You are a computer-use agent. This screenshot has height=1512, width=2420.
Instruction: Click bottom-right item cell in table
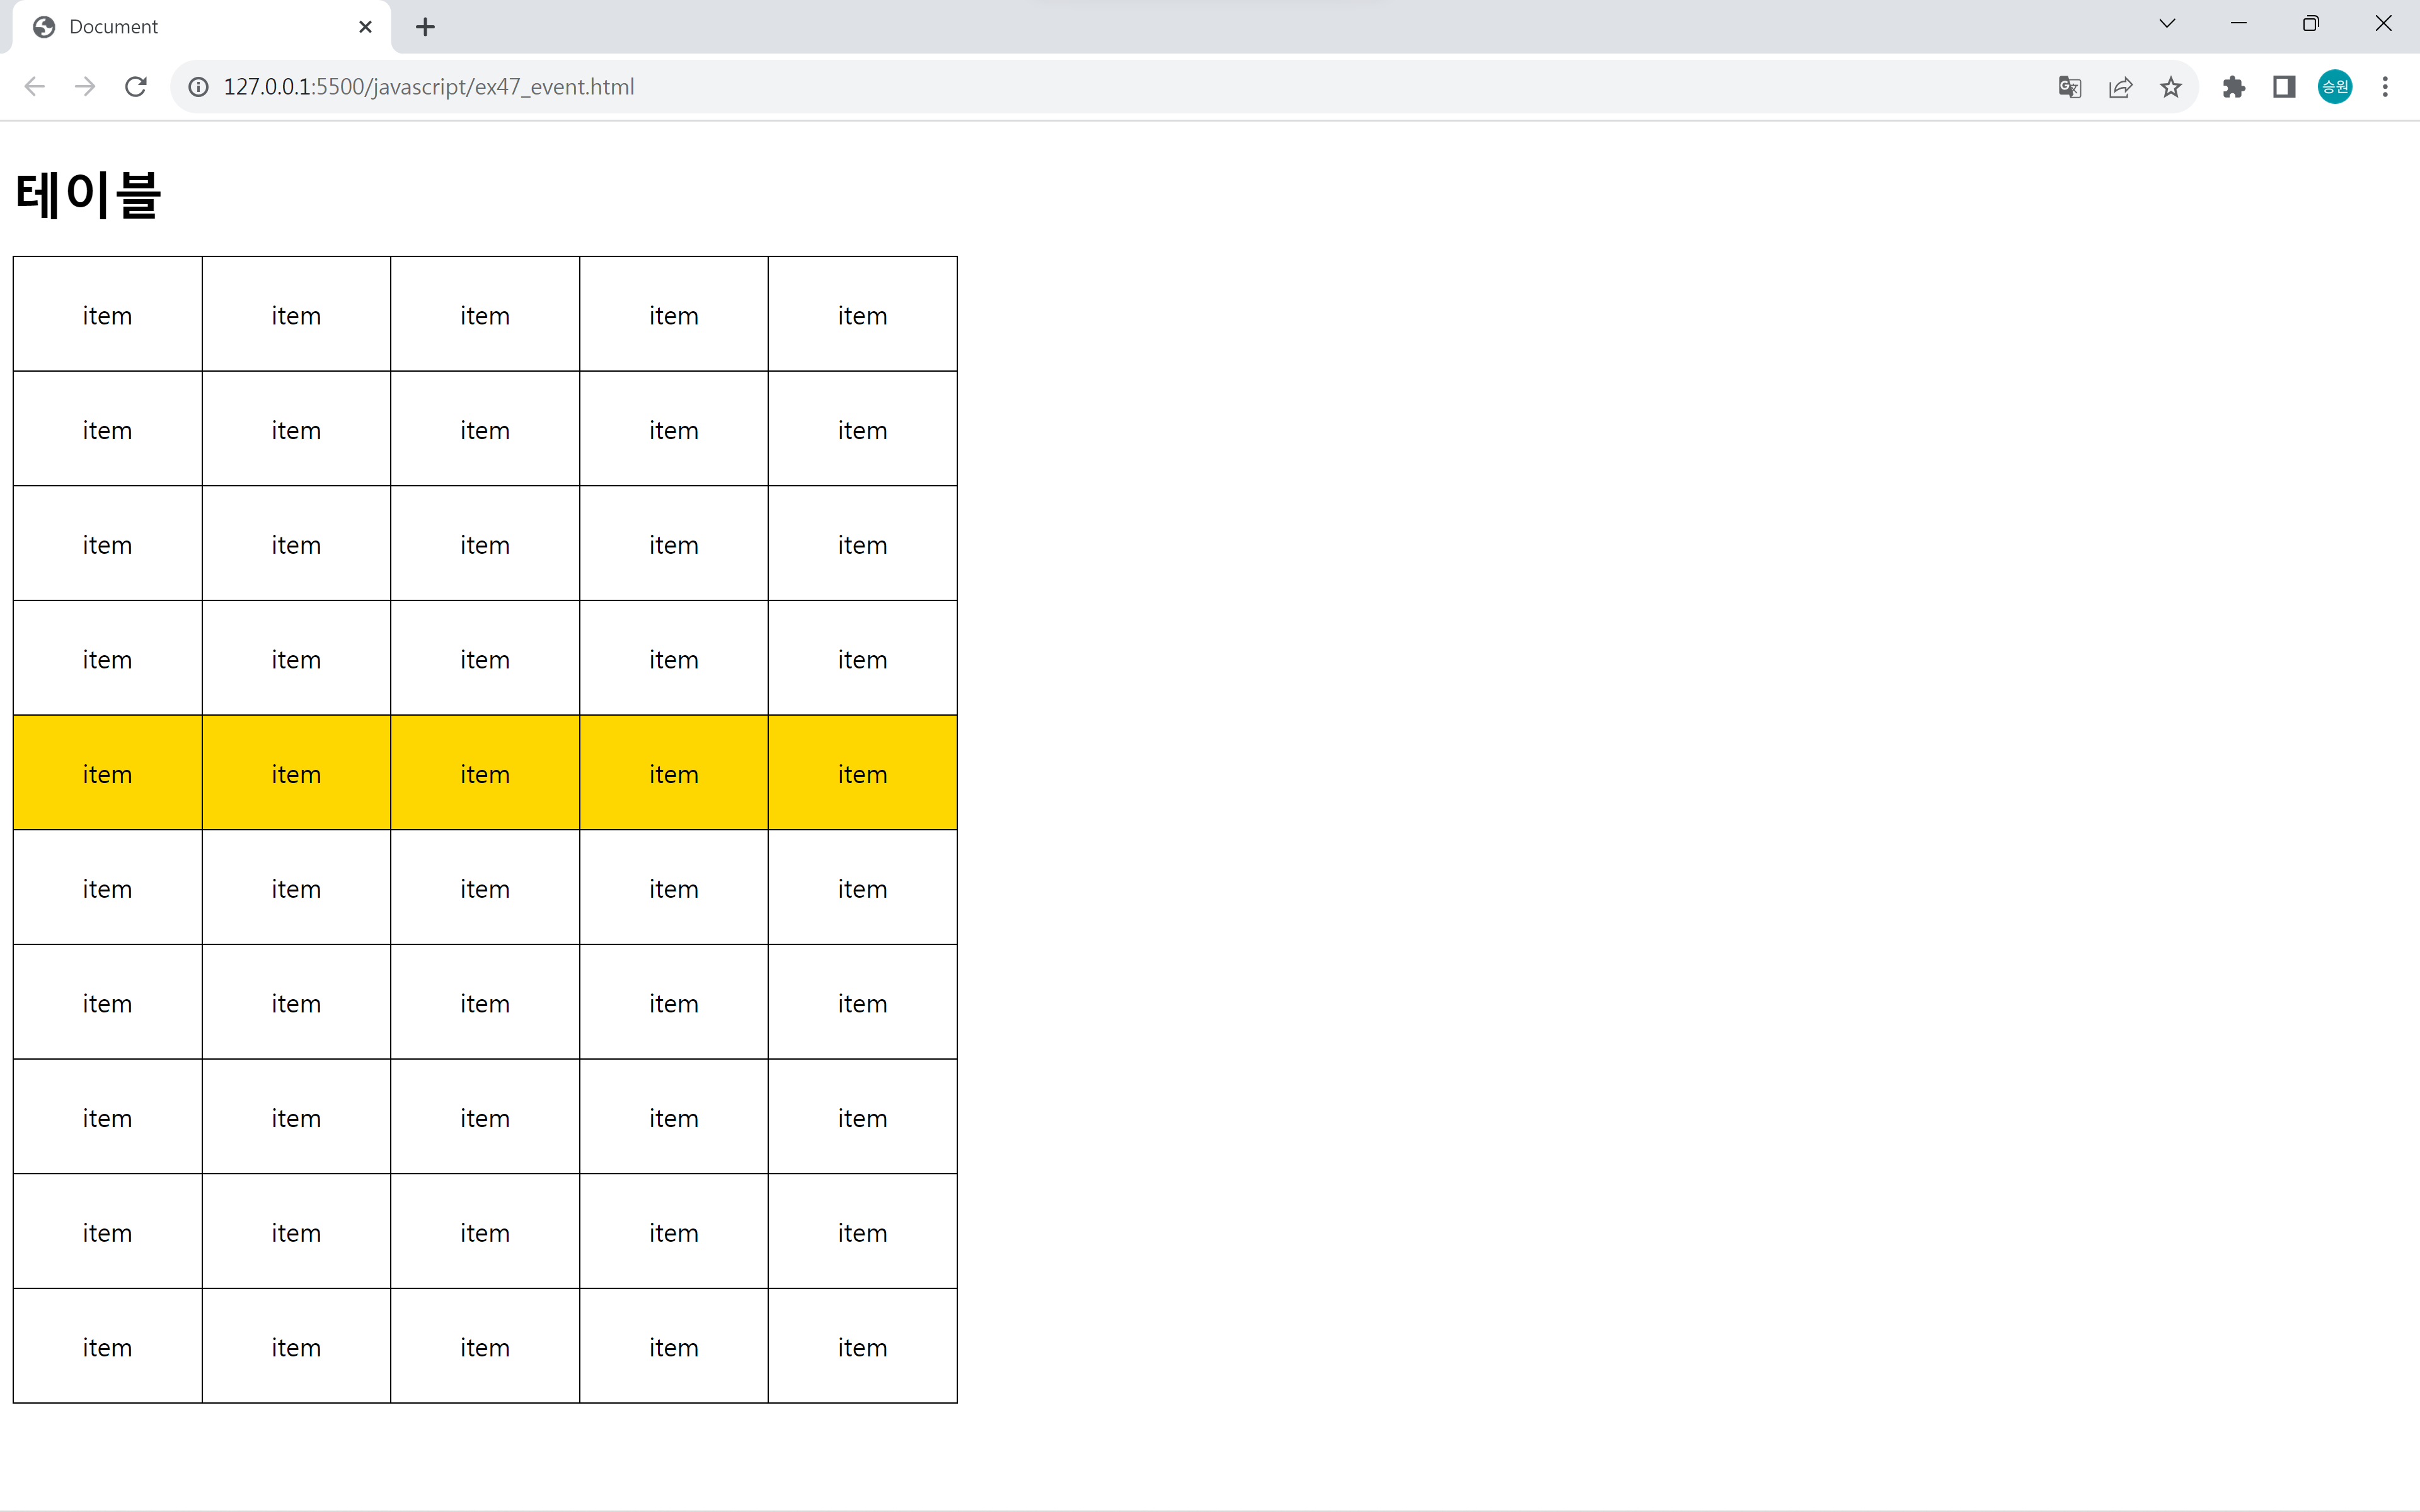tap(862, 1346)
